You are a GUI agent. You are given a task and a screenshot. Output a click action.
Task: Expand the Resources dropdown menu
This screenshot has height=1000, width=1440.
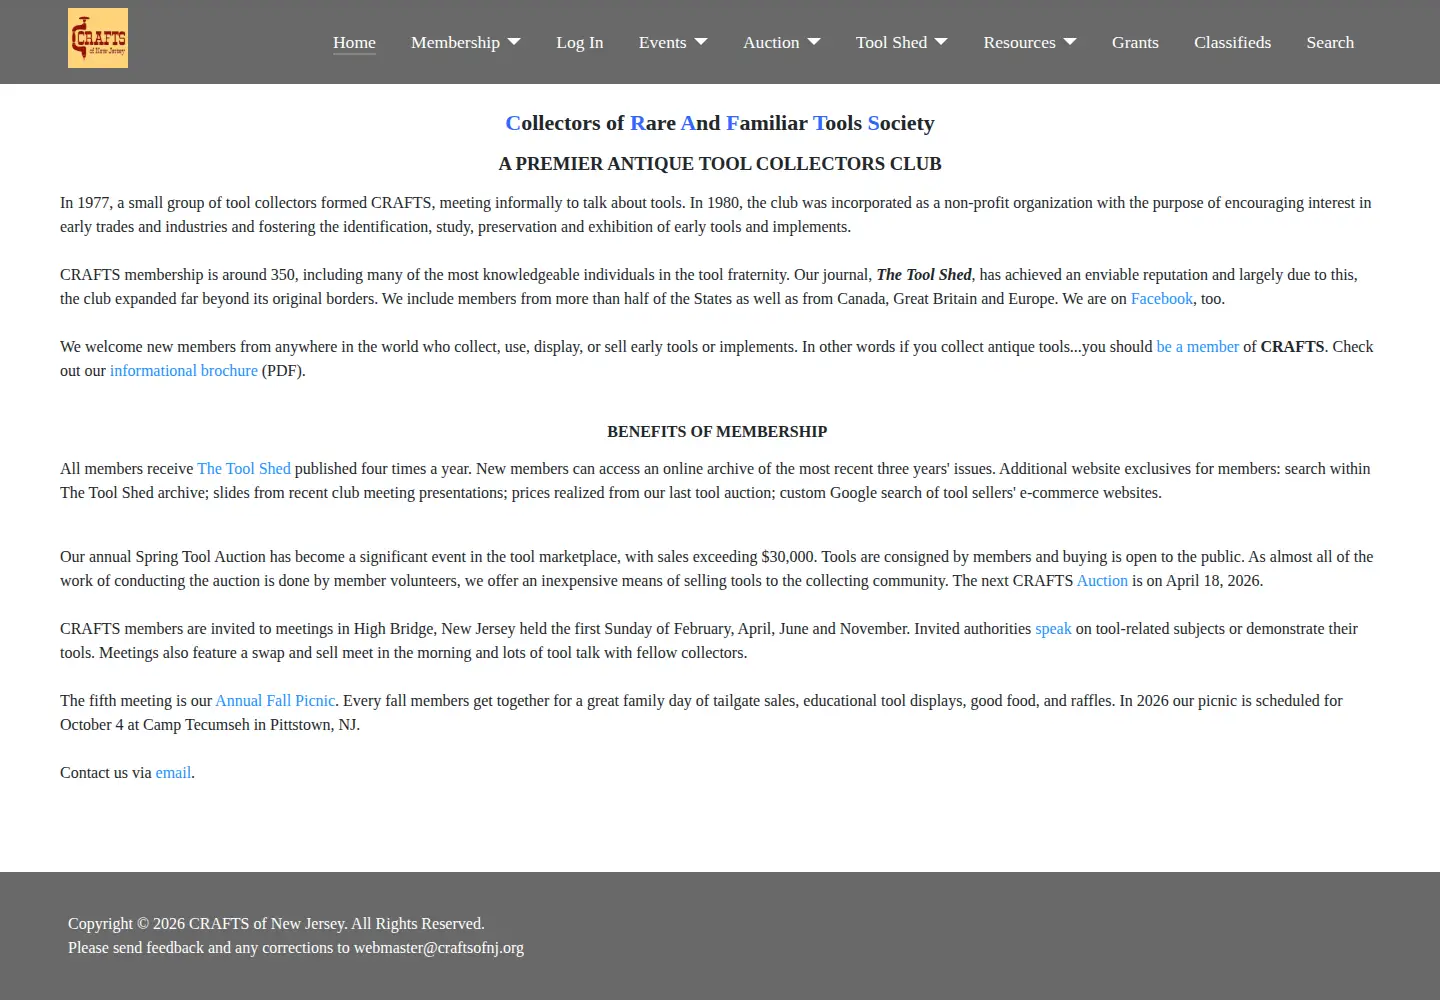[x=1030, y=42]
